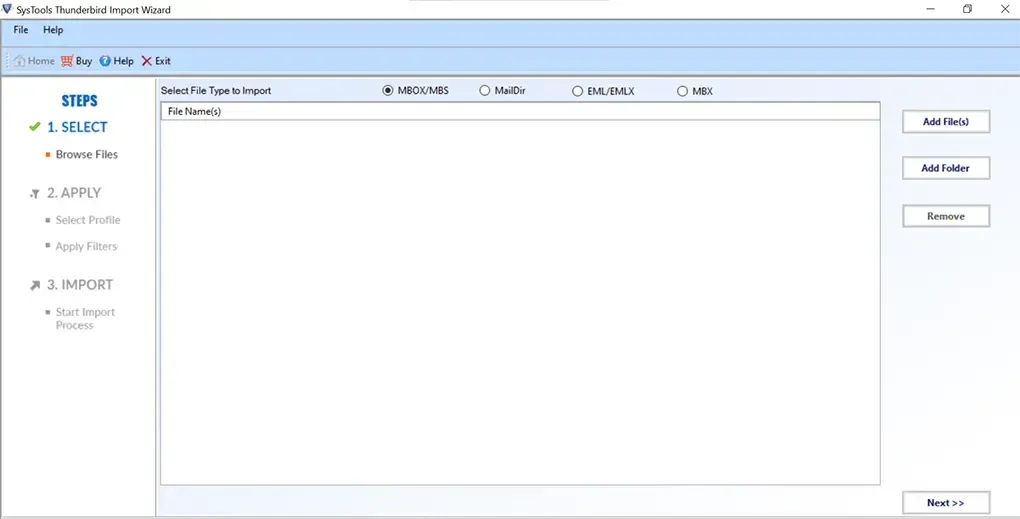Click the Add File(s) button
Screen dimensions: 1020x519
coord(946,122)
